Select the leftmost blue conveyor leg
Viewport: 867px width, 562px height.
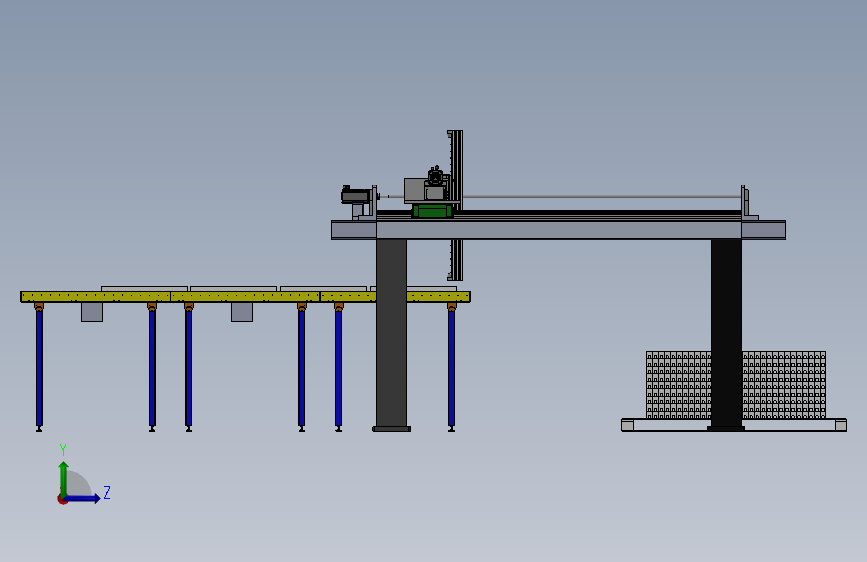[x=39, y=367]
